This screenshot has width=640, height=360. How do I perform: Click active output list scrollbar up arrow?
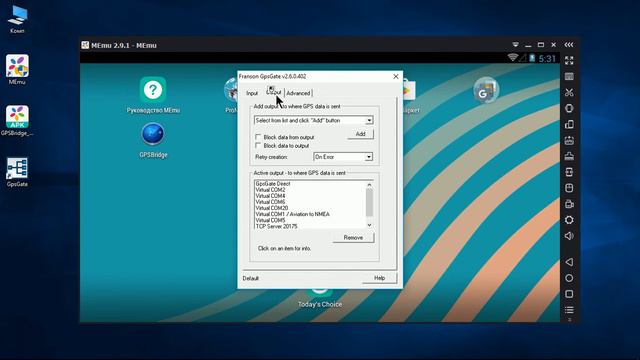pos(369,184)
